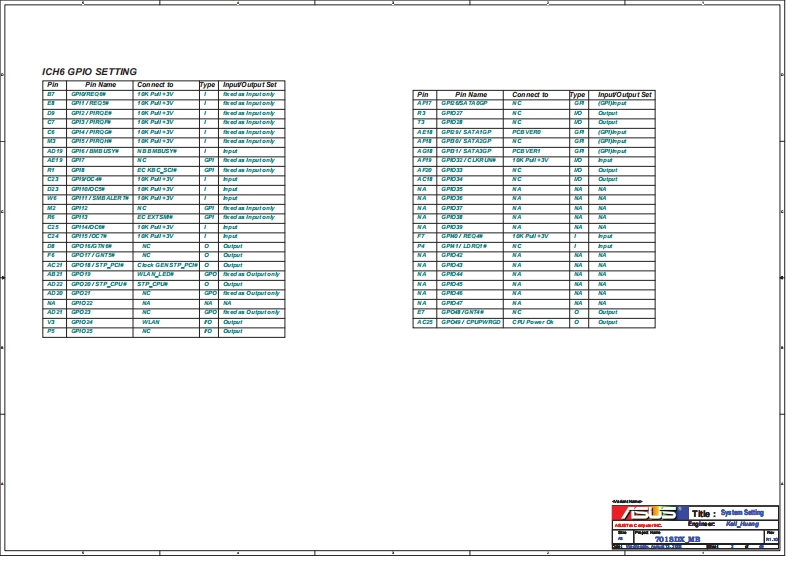Select the GPO49 / CPUPWRGD pin name

pos(471,322)
